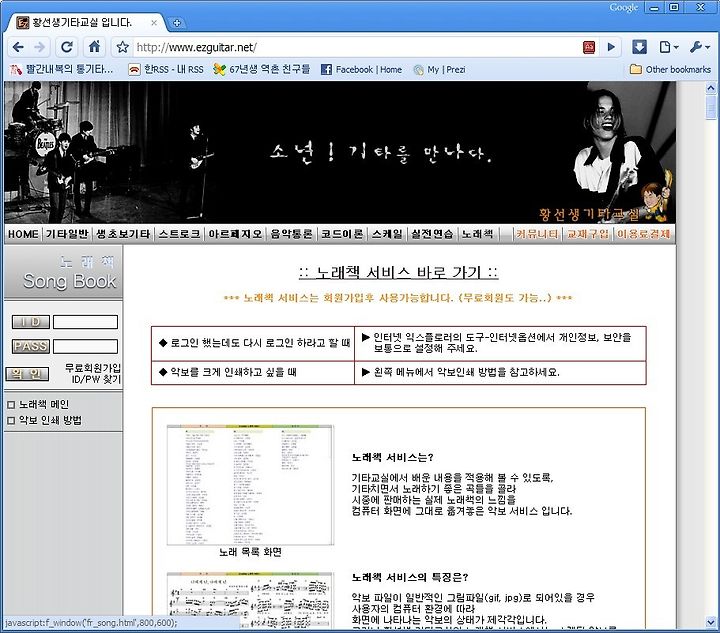Reload the page with the refresh icon
720x633 pixels.
pos(67,47)
